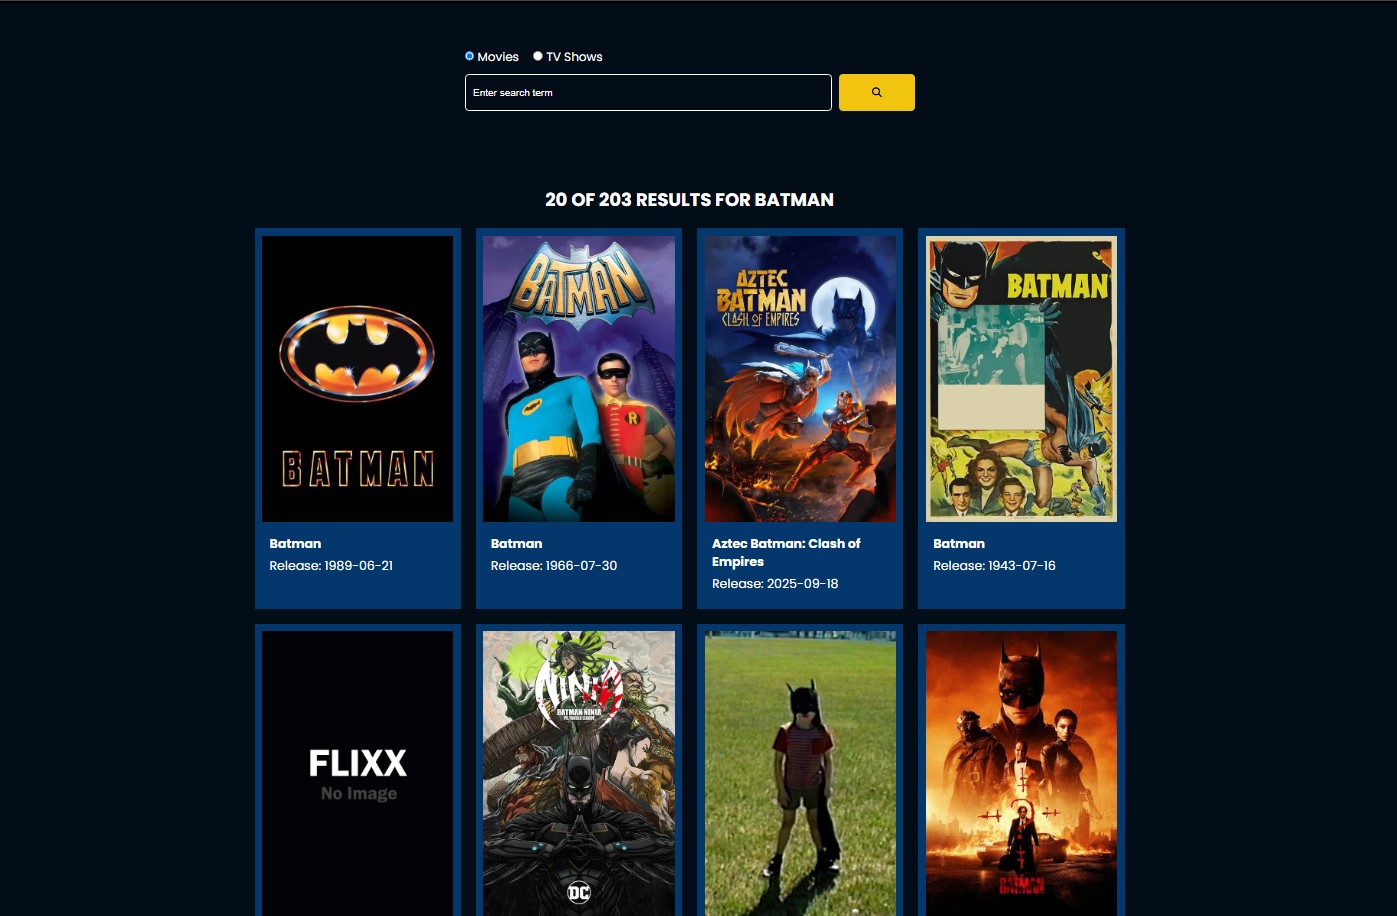Click the 'Release: 2025-09-18' date text
This screenshot has height=916, width=1397.
pos(775,583)
